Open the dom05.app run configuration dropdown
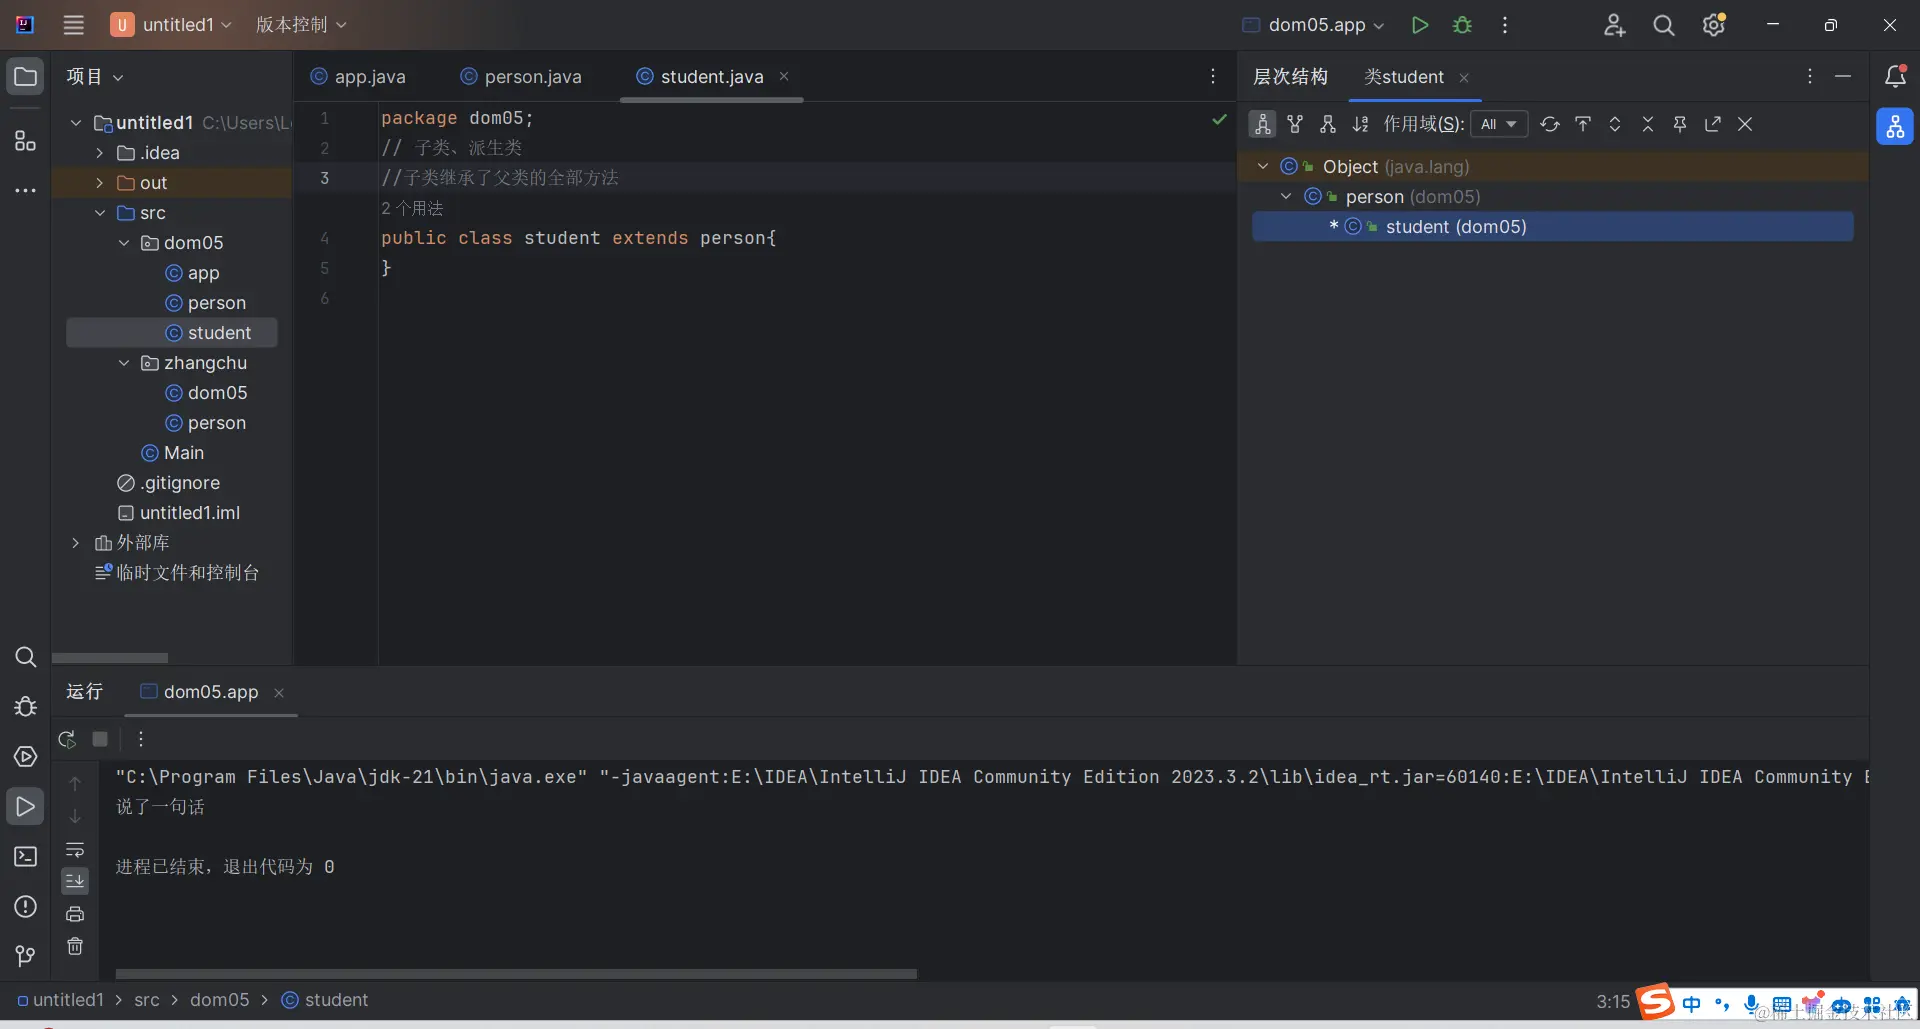This screenshot has width=1920, height=1029. [1313, 25]
